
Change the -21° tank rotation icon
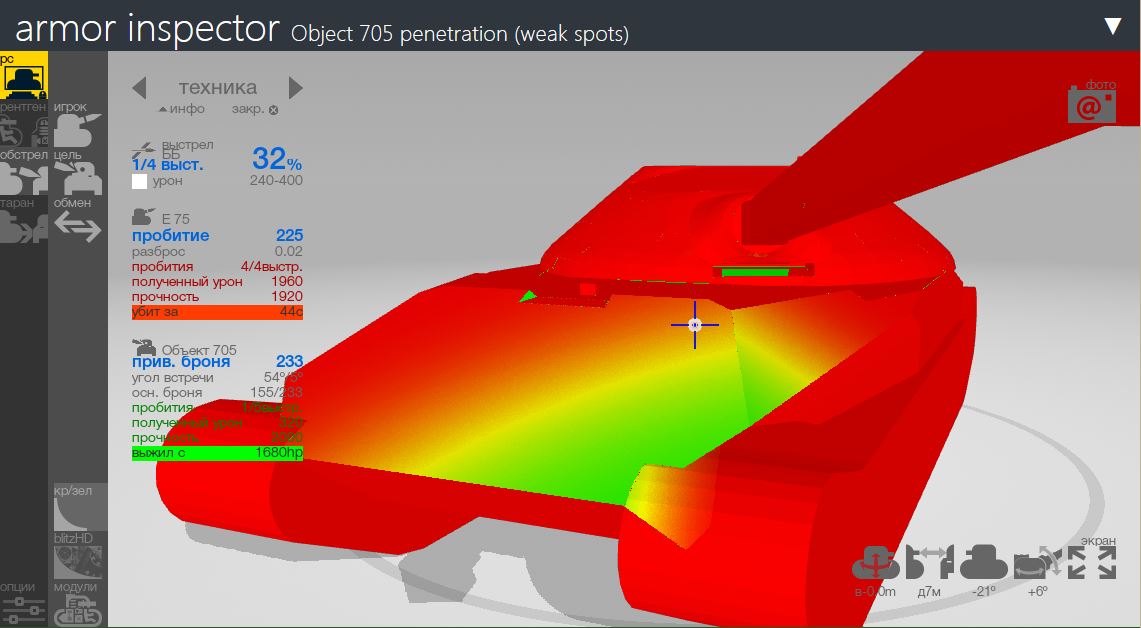coord(983,563)
